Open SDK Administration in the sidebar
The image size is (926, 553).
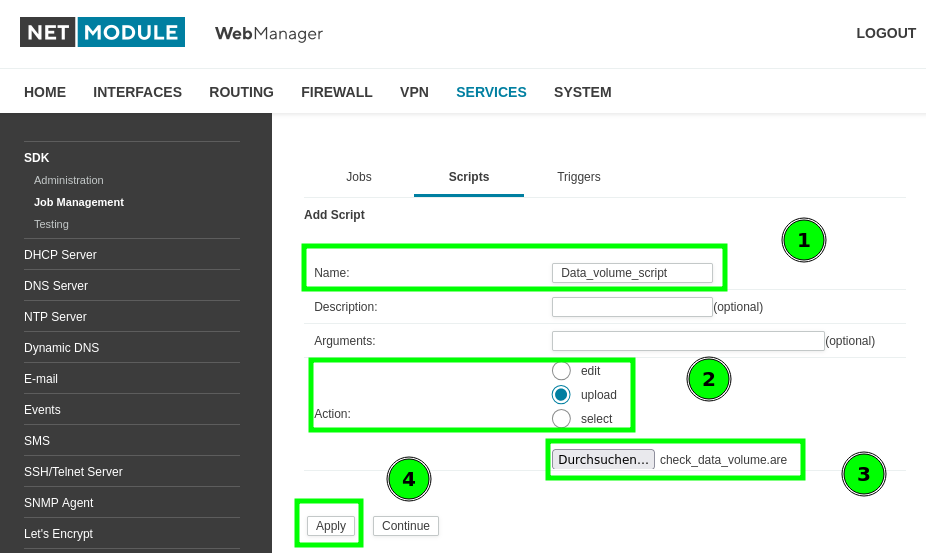coord(69,180)
